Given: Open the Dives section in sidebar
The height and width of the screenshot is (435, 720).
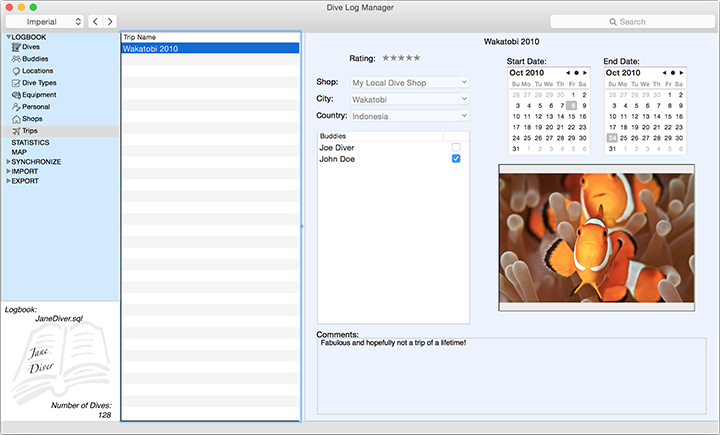Looking at the screenshot, I should point(31,47).
